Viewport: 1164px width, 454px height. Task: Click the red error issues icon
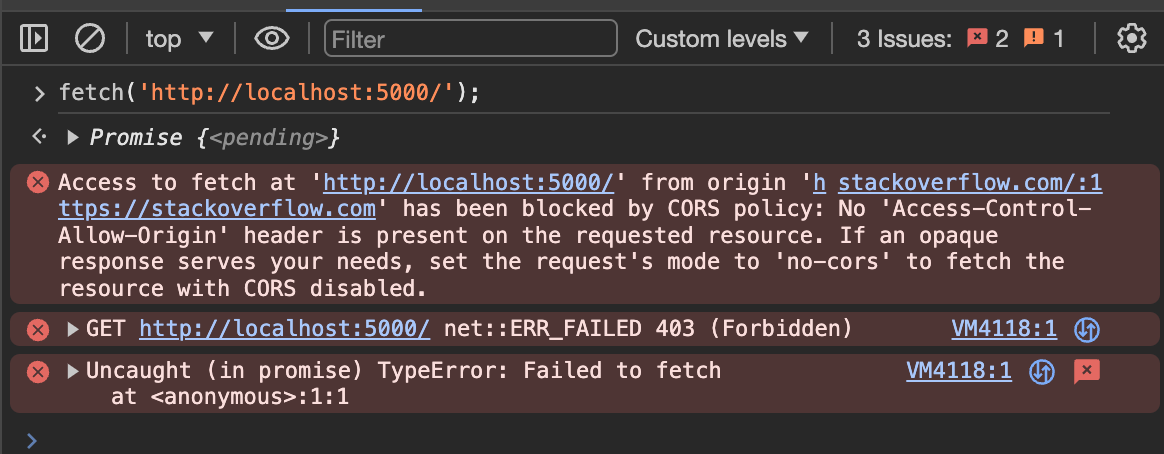tap(977, 39)
